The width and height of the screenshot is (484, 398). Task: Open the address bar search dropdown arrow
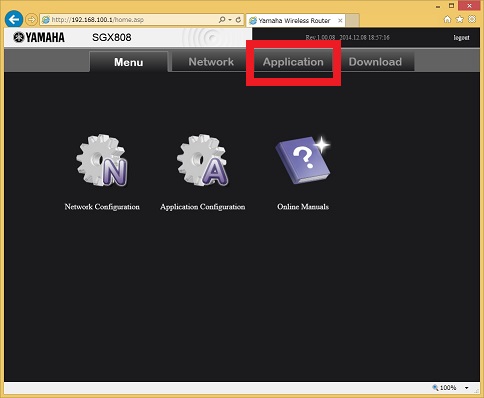click(230, 20)
